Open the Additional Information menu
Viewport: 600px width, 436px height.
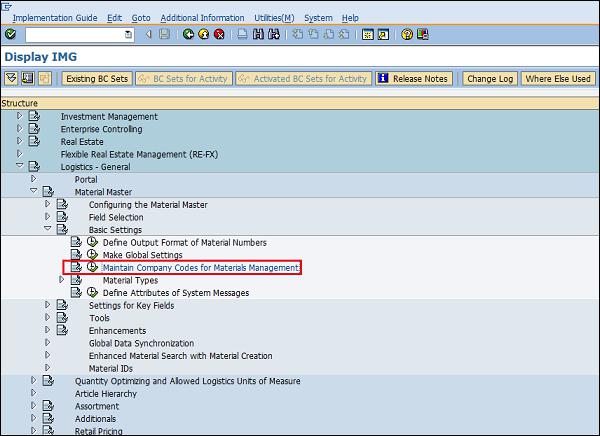pyautogui.click(x=202, y=18)
